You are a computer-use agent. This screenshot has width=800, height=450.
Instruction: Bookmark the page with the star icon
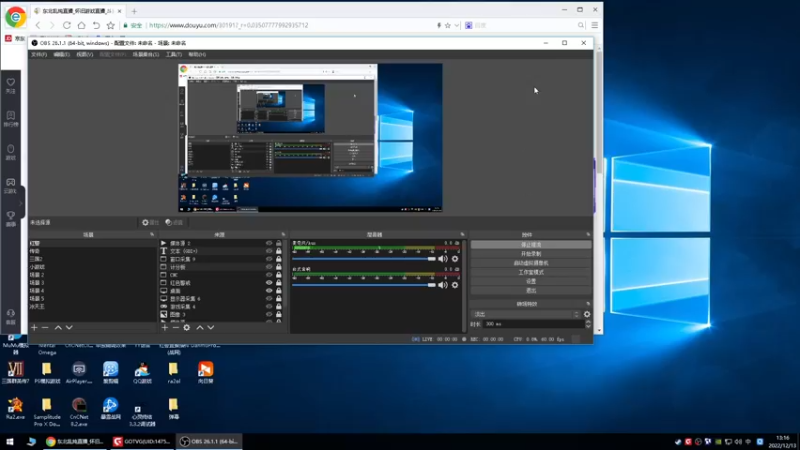point(111,25)
